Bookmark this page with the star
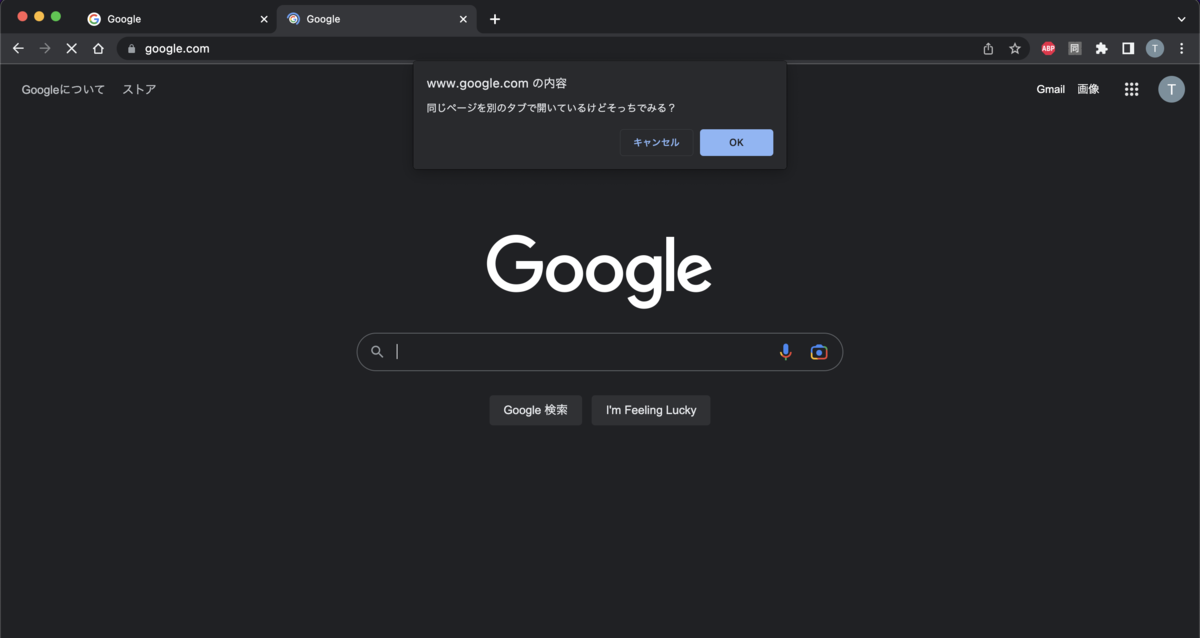Viewport: 1200px width, 638px height. 1015,48
